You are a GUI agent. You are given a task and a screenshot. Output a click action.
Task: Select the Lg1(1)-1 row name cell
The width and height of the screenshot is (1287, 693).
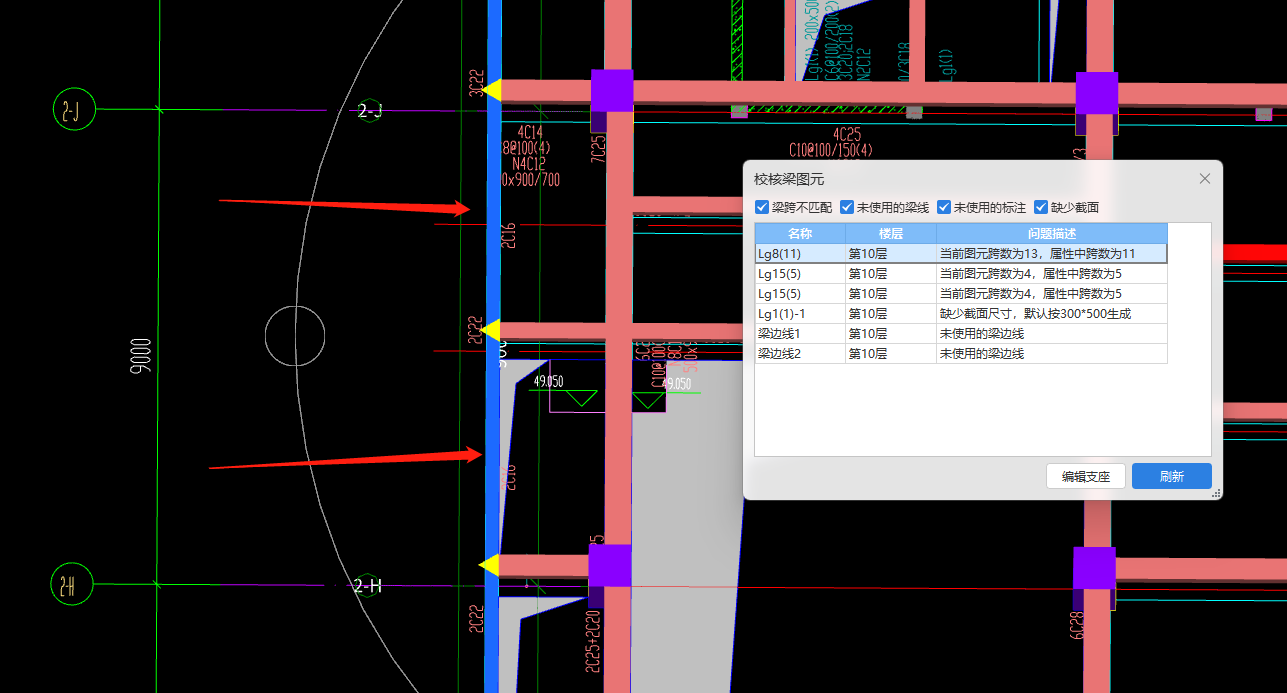800,314
